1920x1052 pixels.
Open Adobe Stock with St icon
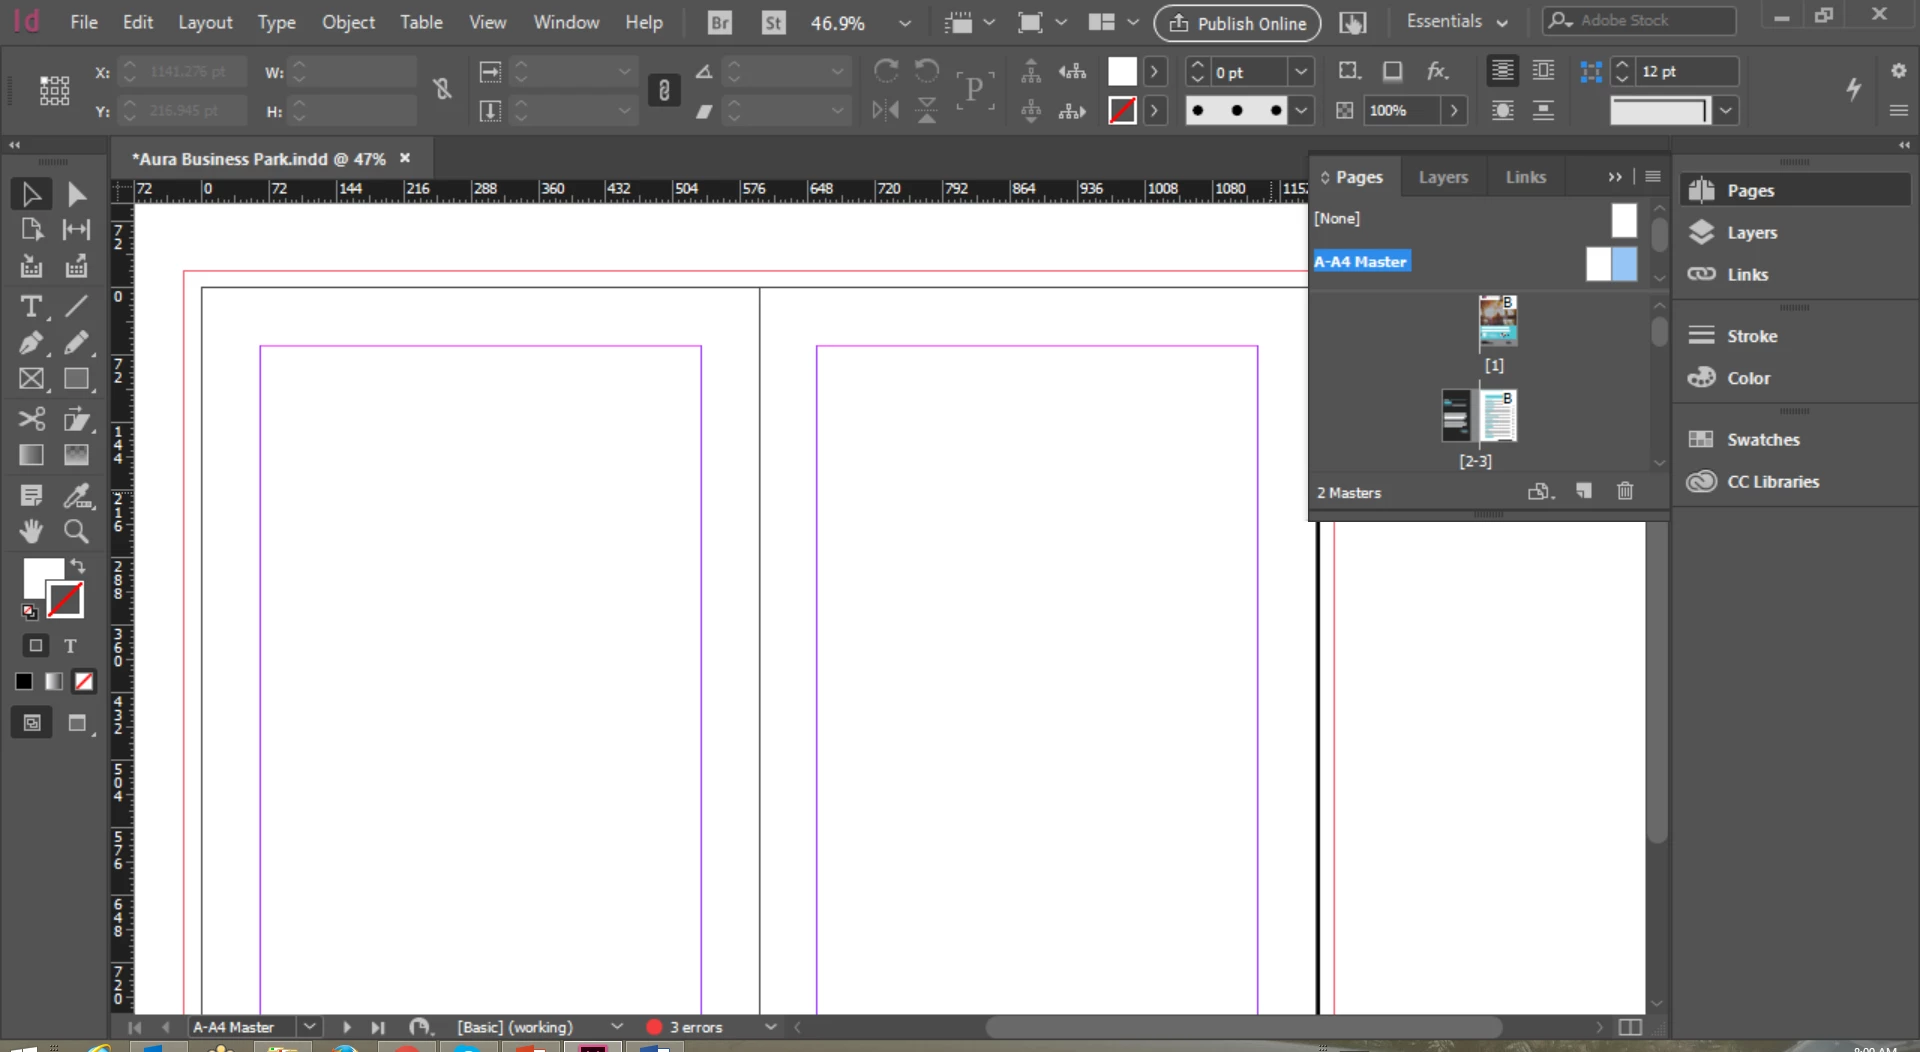pos(774,22)
